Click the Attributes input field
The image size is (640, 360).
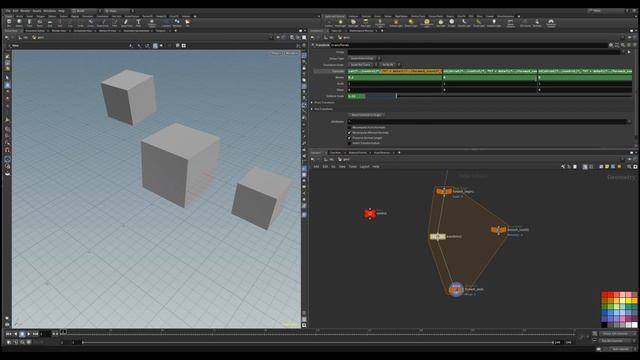(x=487, y=121)
